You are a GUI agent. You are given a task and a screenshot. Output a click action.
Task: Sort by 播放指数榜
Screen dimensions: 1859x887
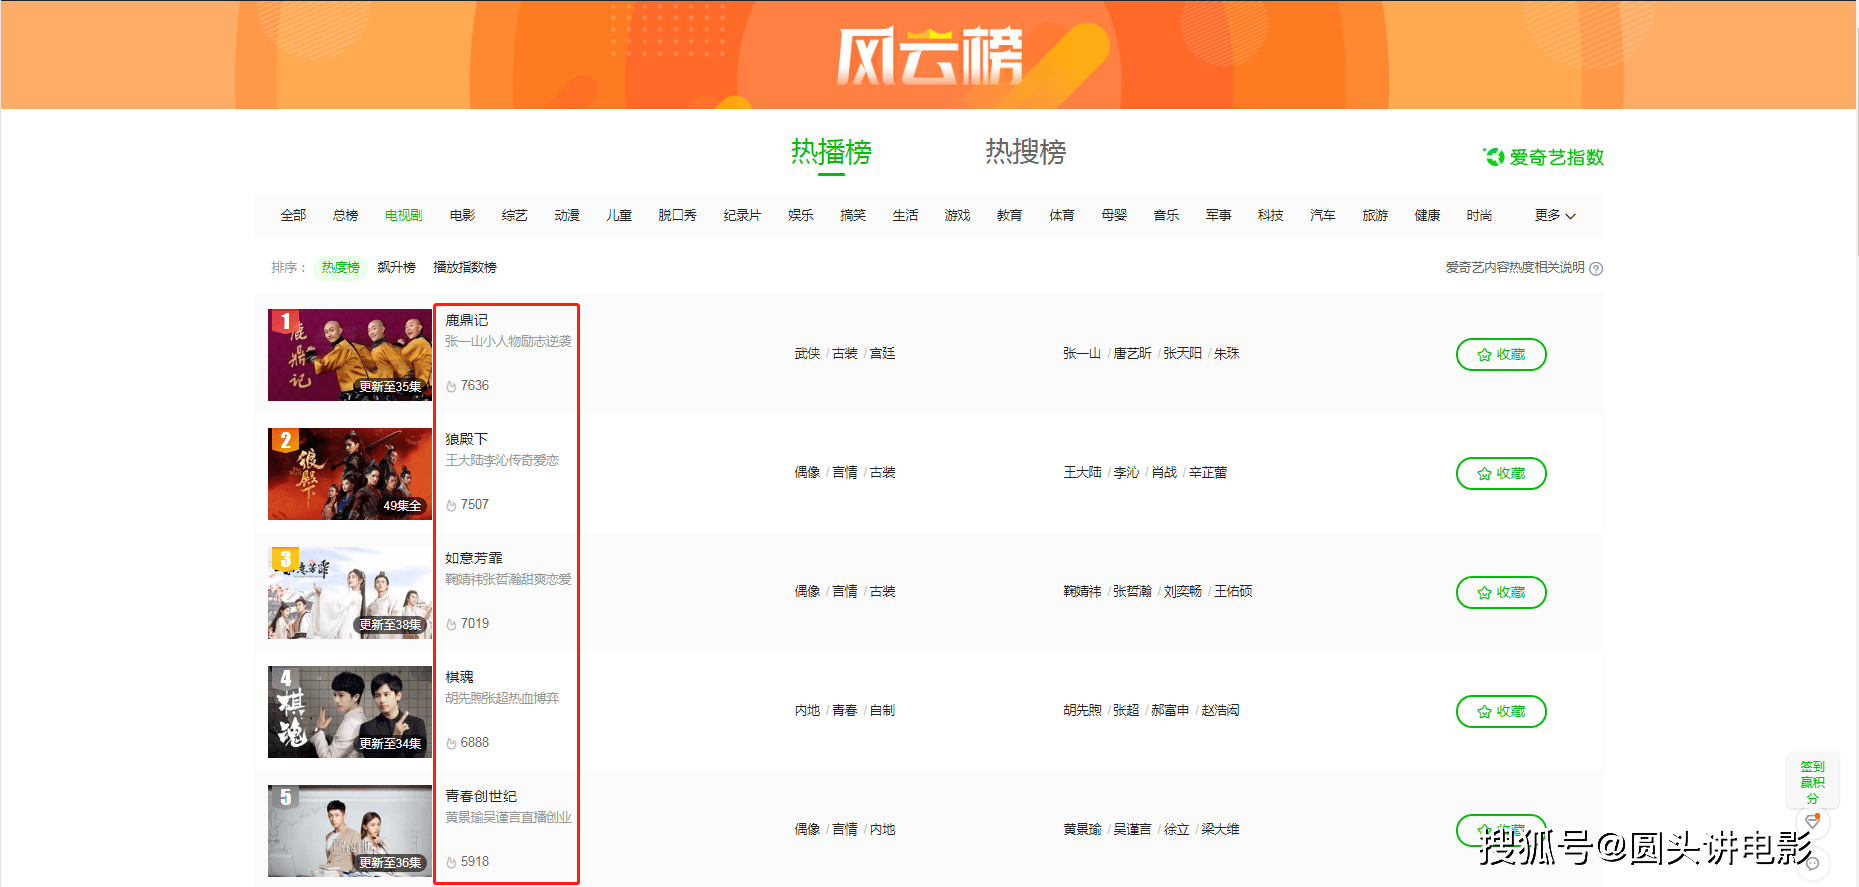(x=465, y=267)
